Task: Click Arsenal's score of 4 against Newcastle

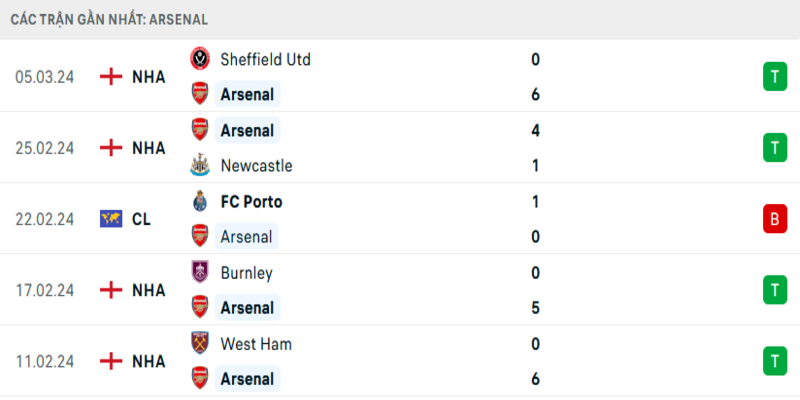Action: point(536,130)
